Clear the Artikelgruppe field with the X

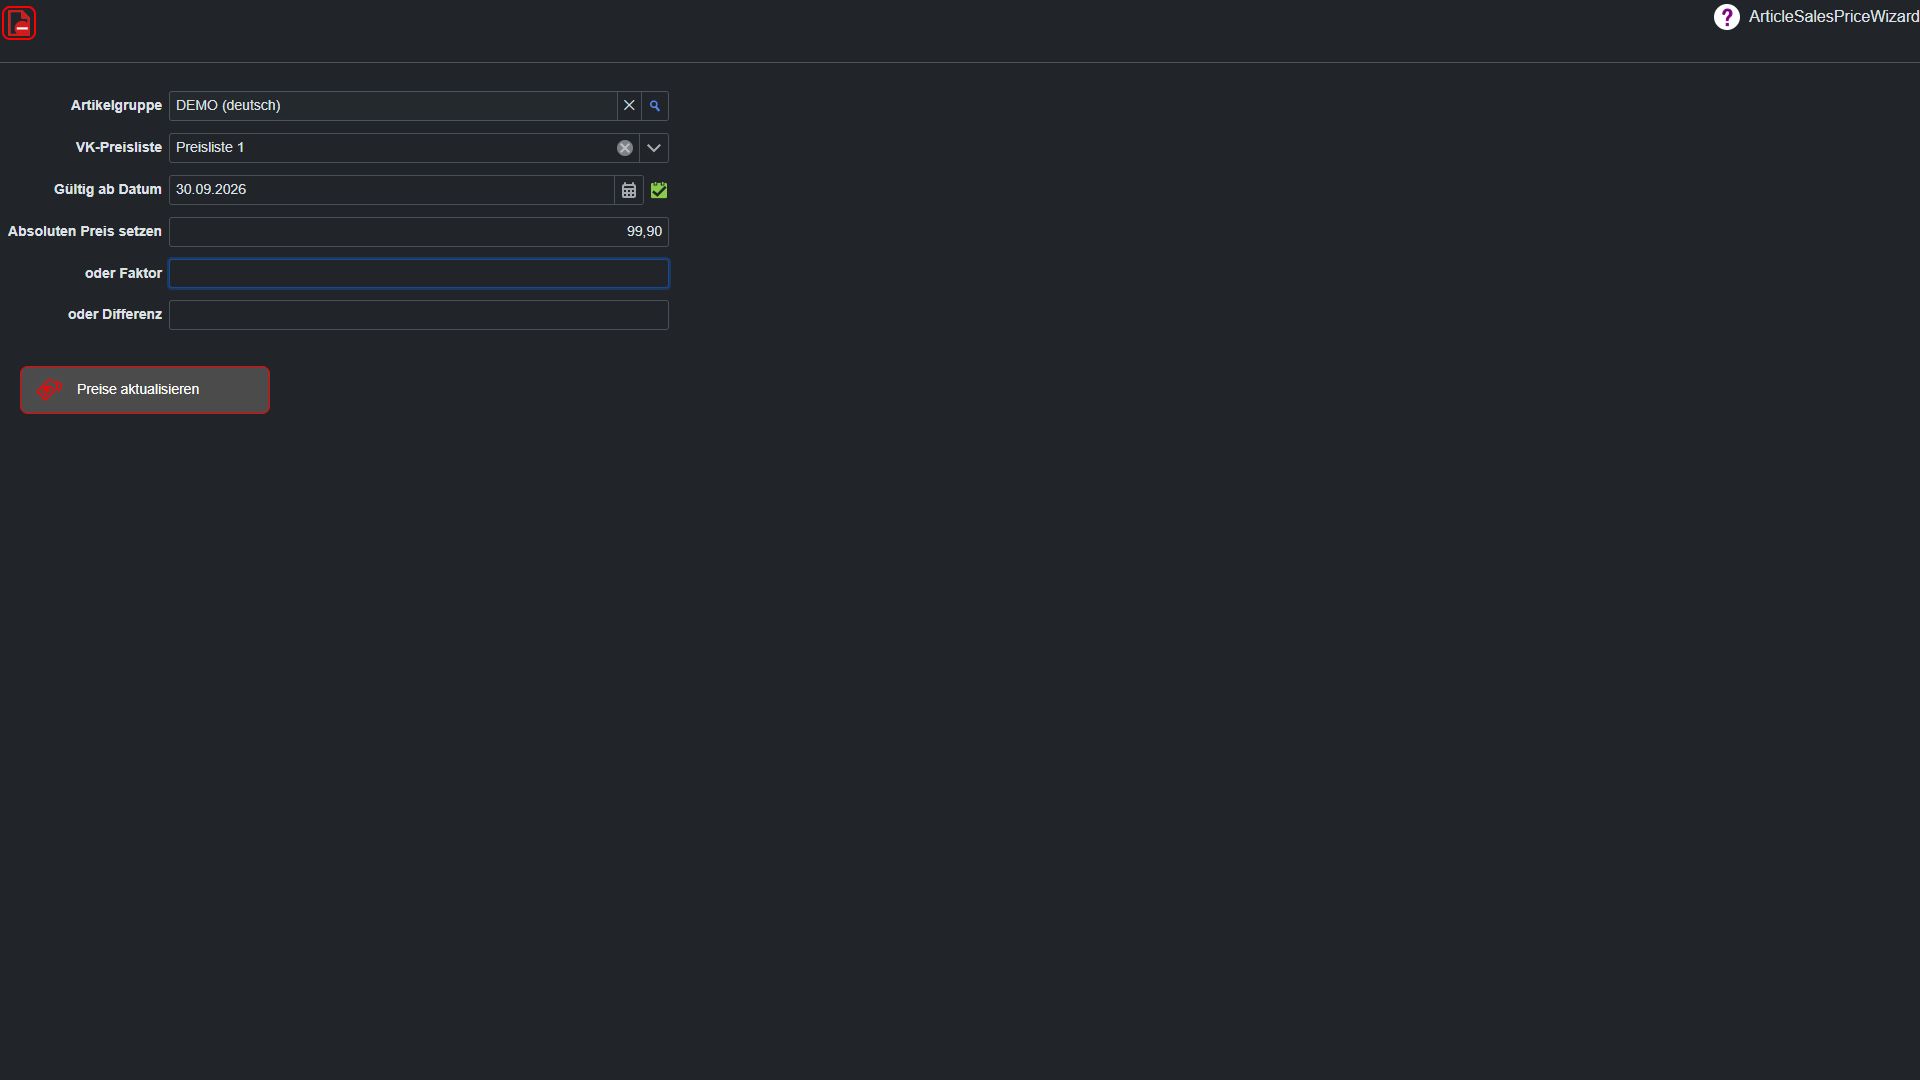629,106
